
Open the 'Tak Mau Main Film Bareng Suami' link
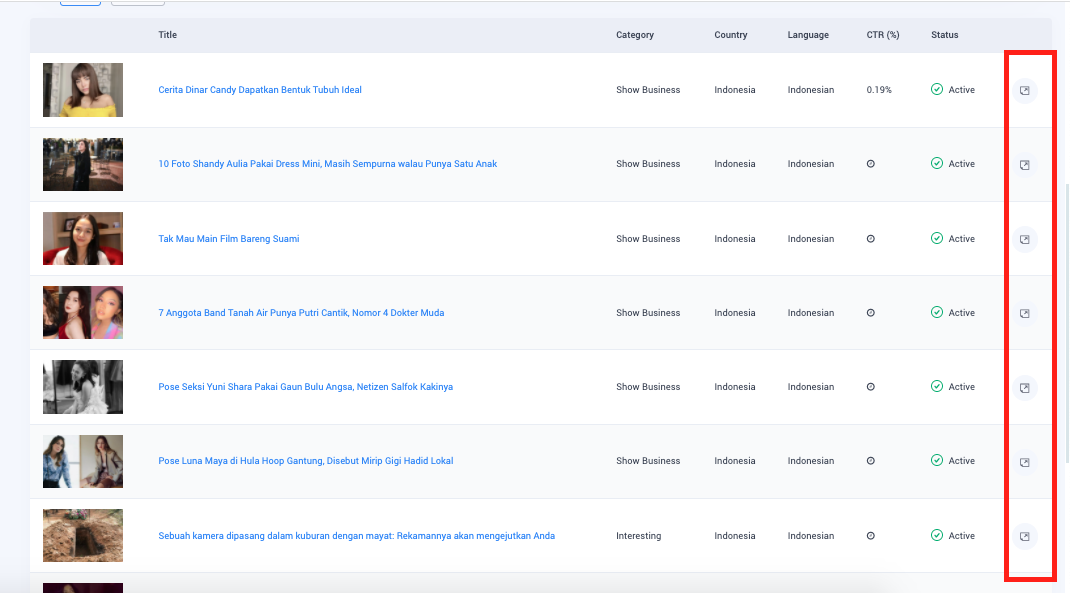coord(228,239)
